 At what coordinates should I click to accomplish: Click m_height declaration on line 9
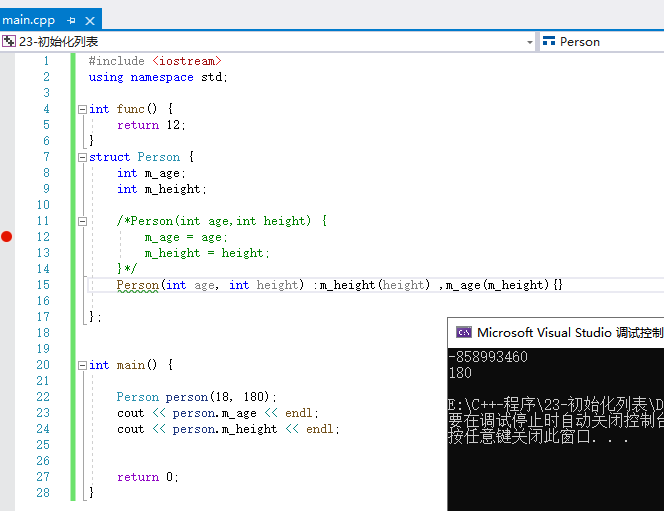(x=161, y=189)
